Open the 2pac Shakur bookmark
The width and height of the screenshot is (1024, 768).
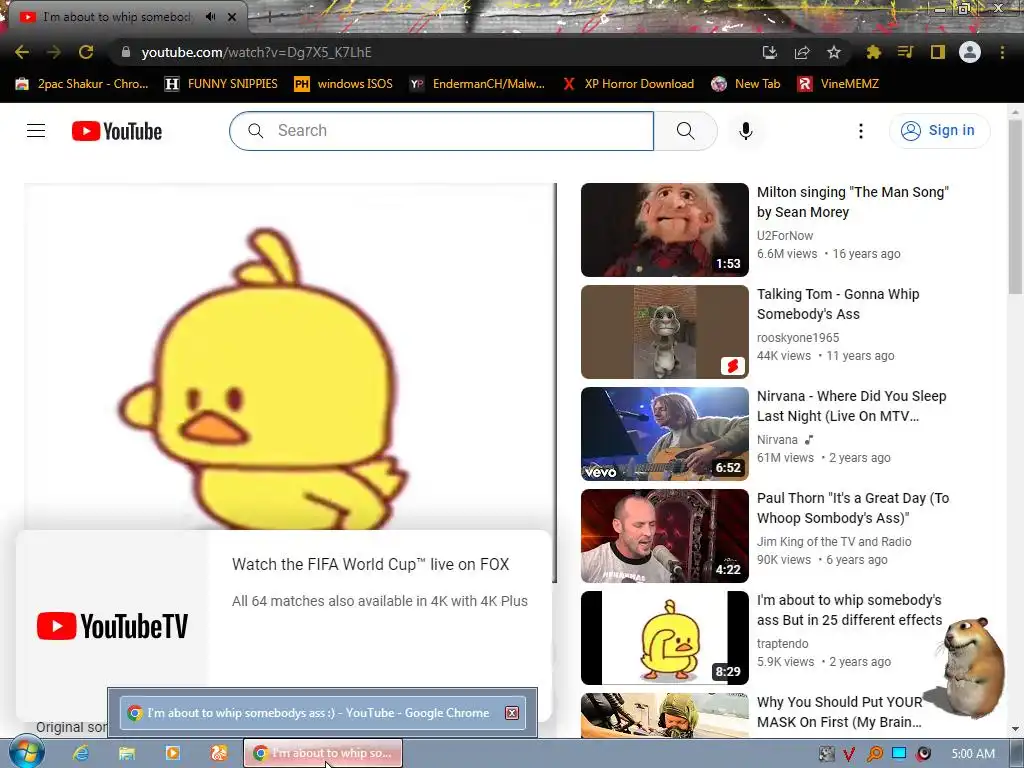point(82,84)
